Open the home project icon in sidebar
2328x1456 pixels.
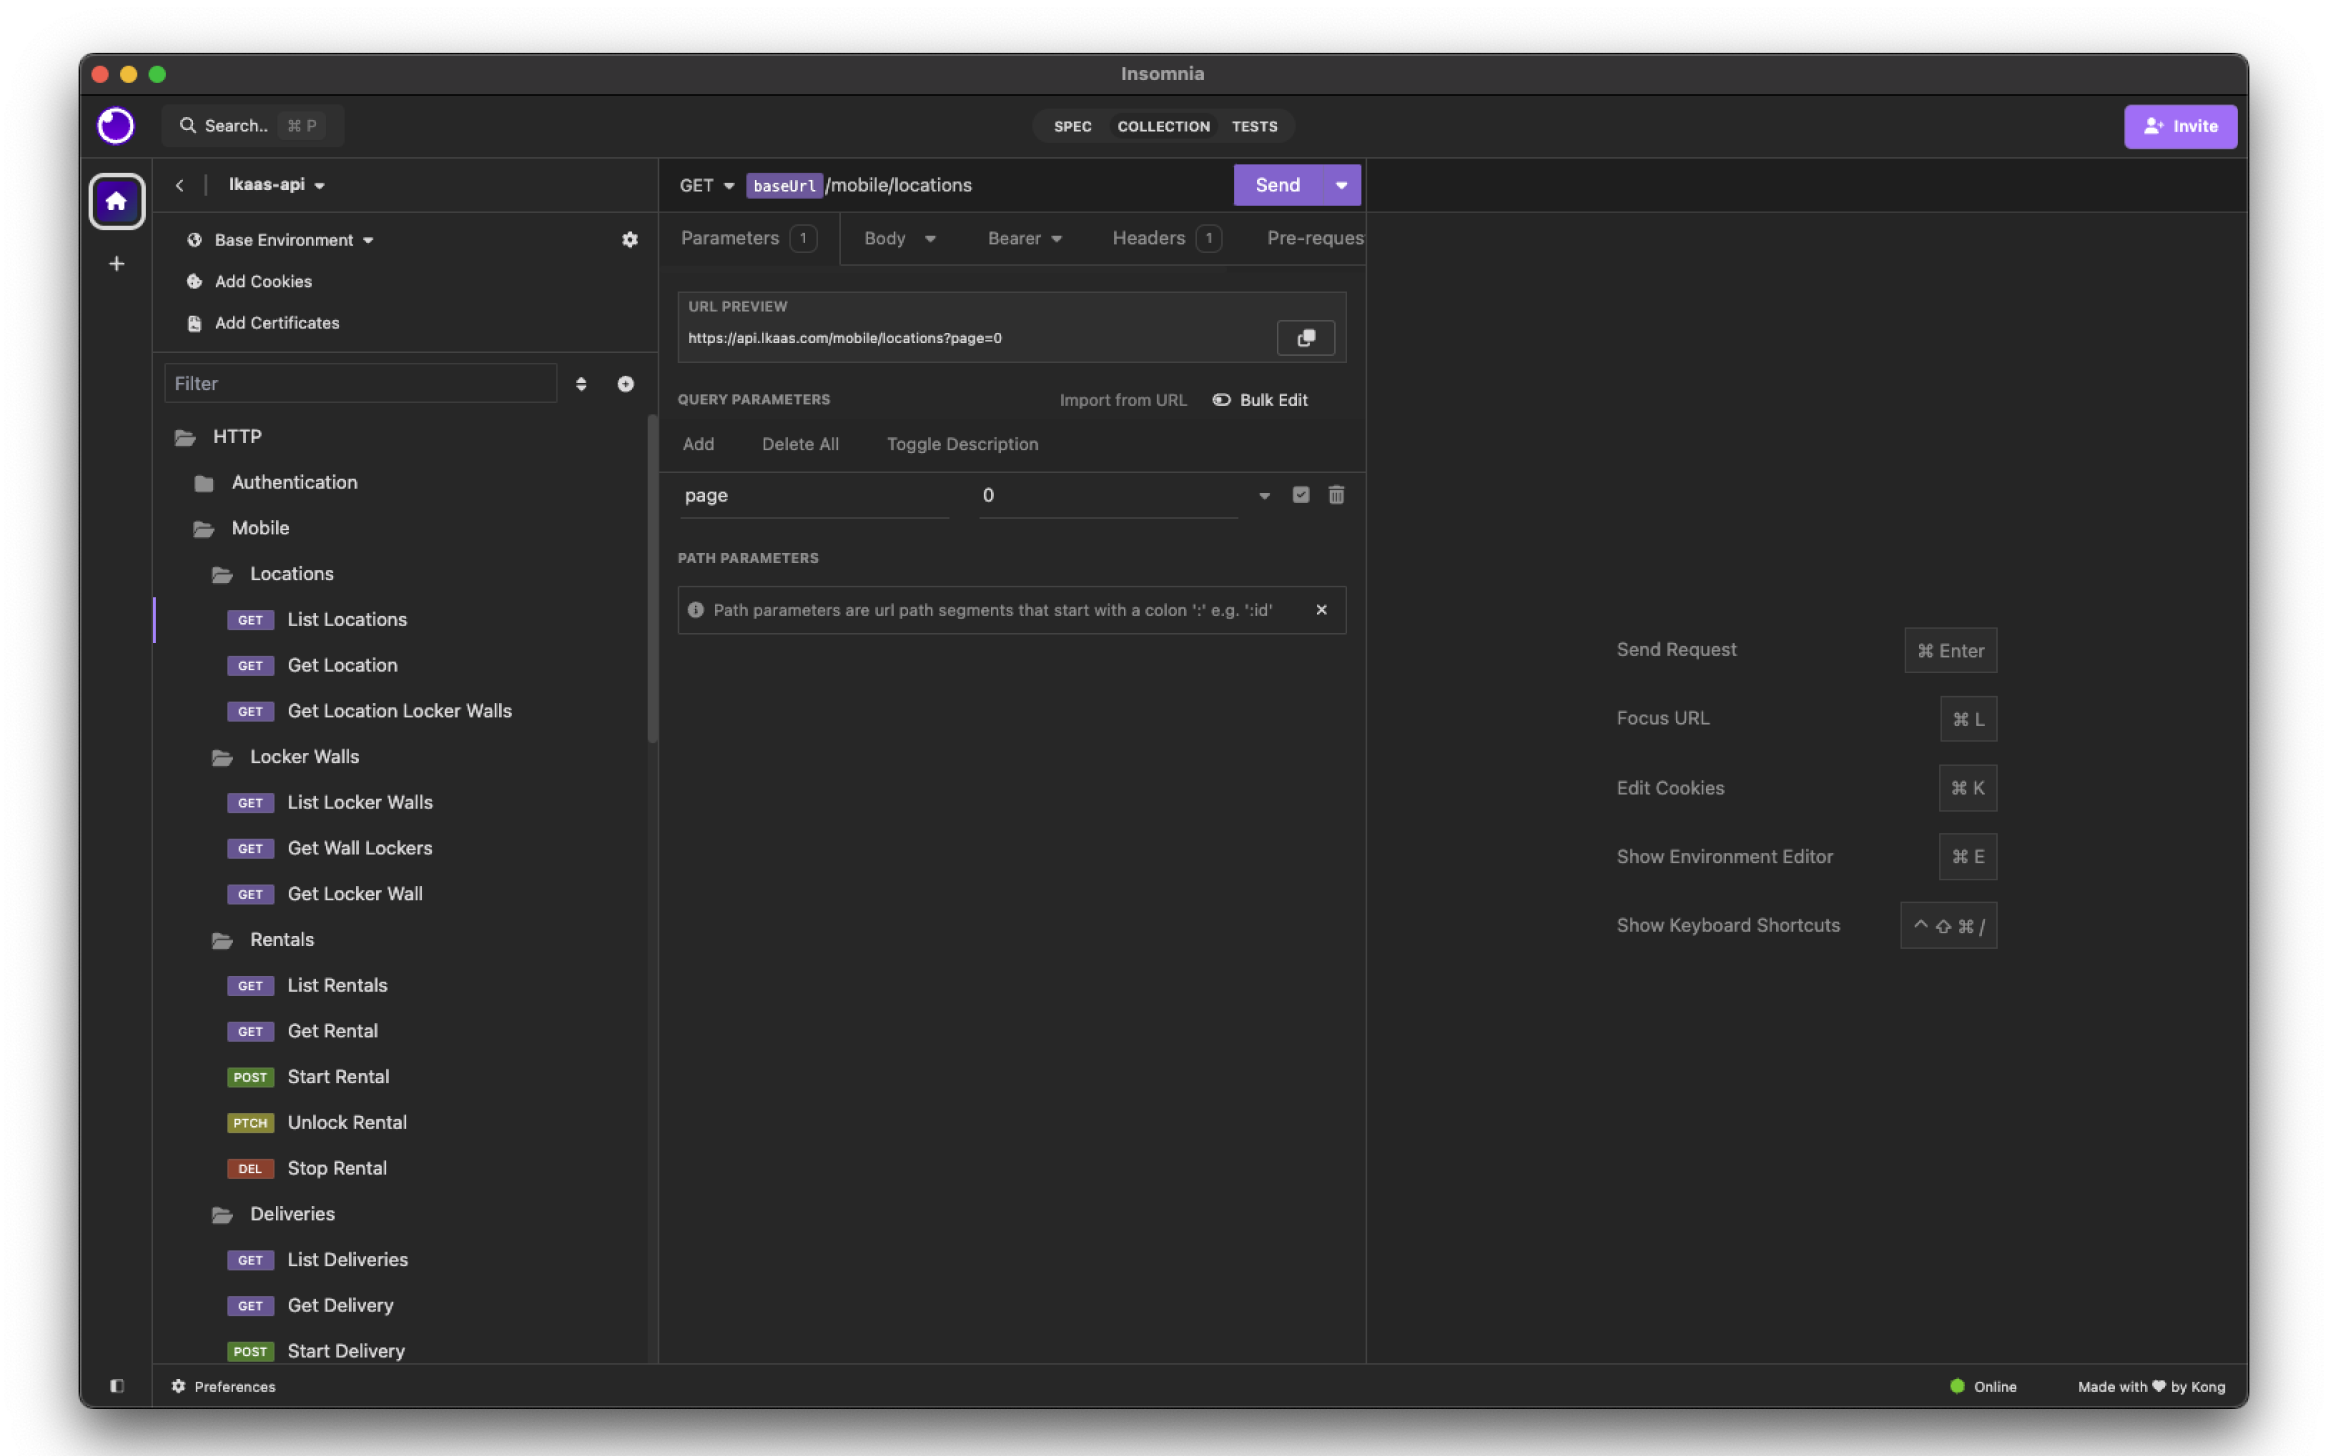(117, 201)
